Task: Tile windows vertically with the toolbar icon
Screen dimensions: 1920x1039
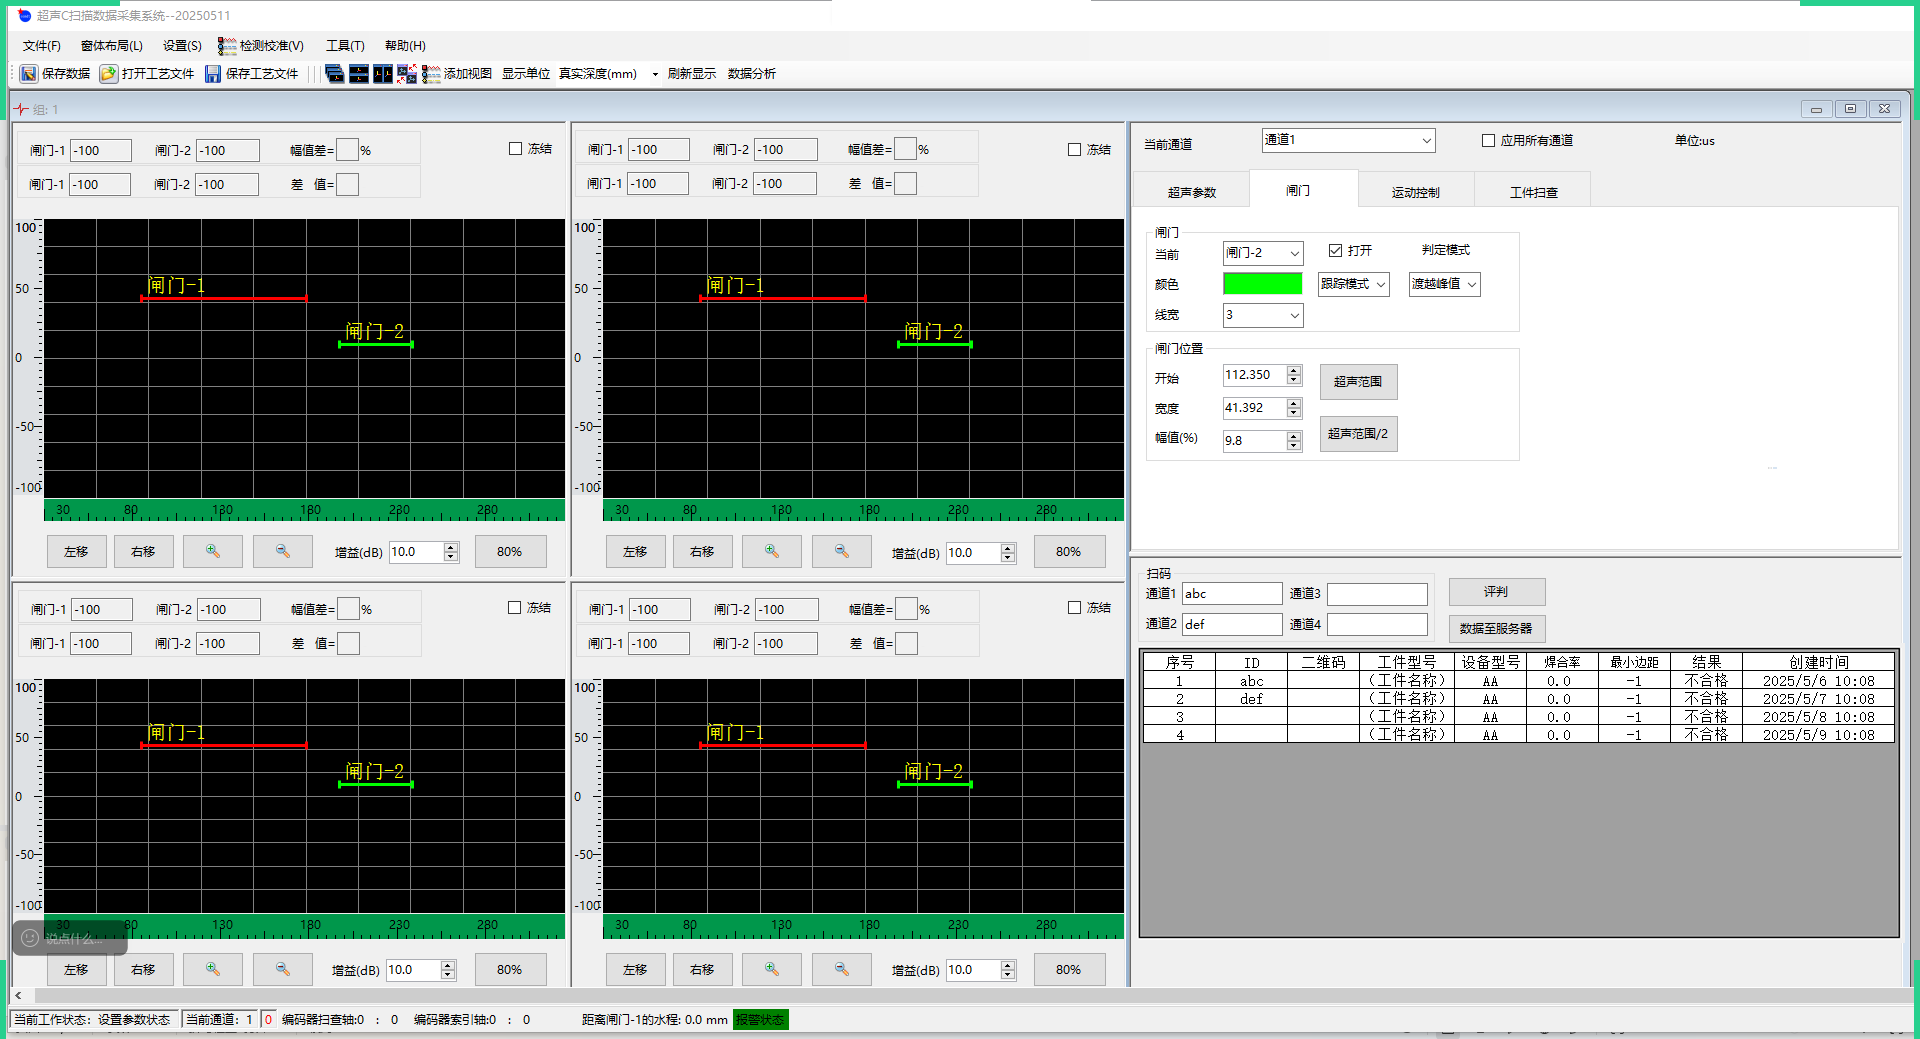Action: click(383, 74)
